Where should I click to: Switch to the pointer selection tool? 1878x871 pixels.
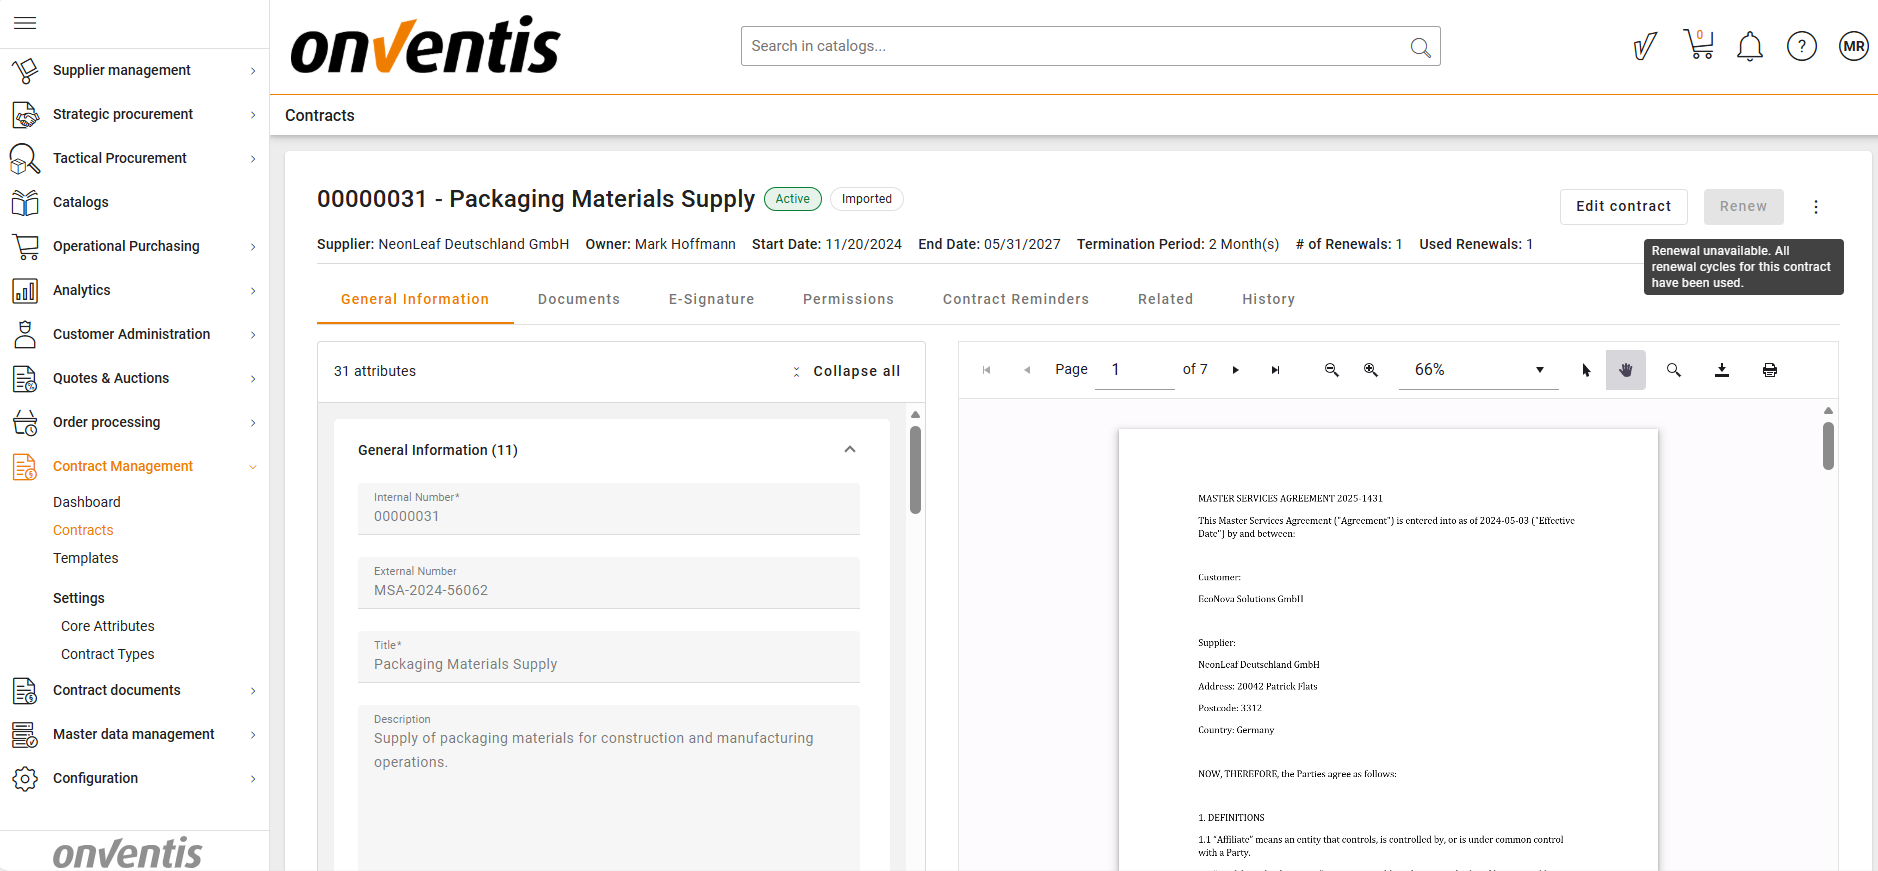(1586, 370)
